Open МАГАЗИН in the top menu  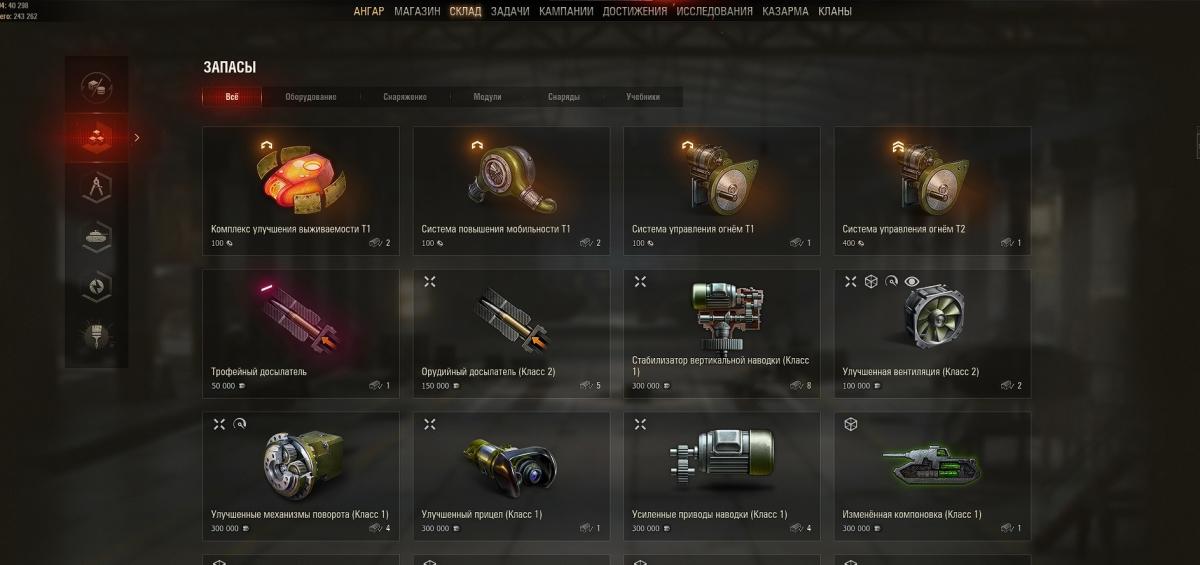click(417, 12)
